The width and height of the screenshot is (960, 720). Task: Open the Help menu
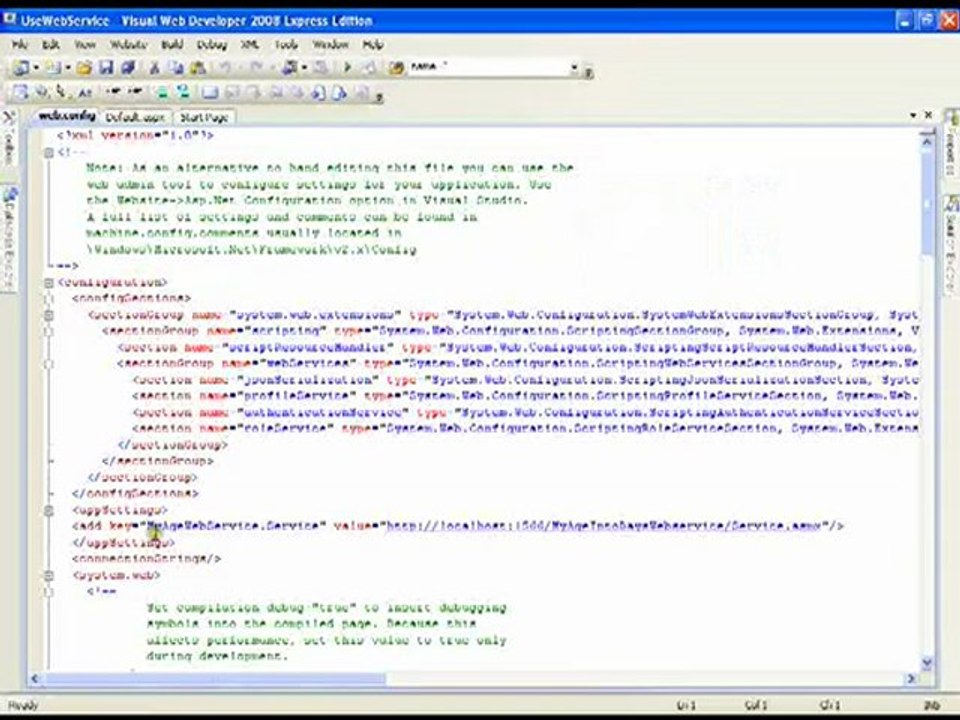[373, 45]
